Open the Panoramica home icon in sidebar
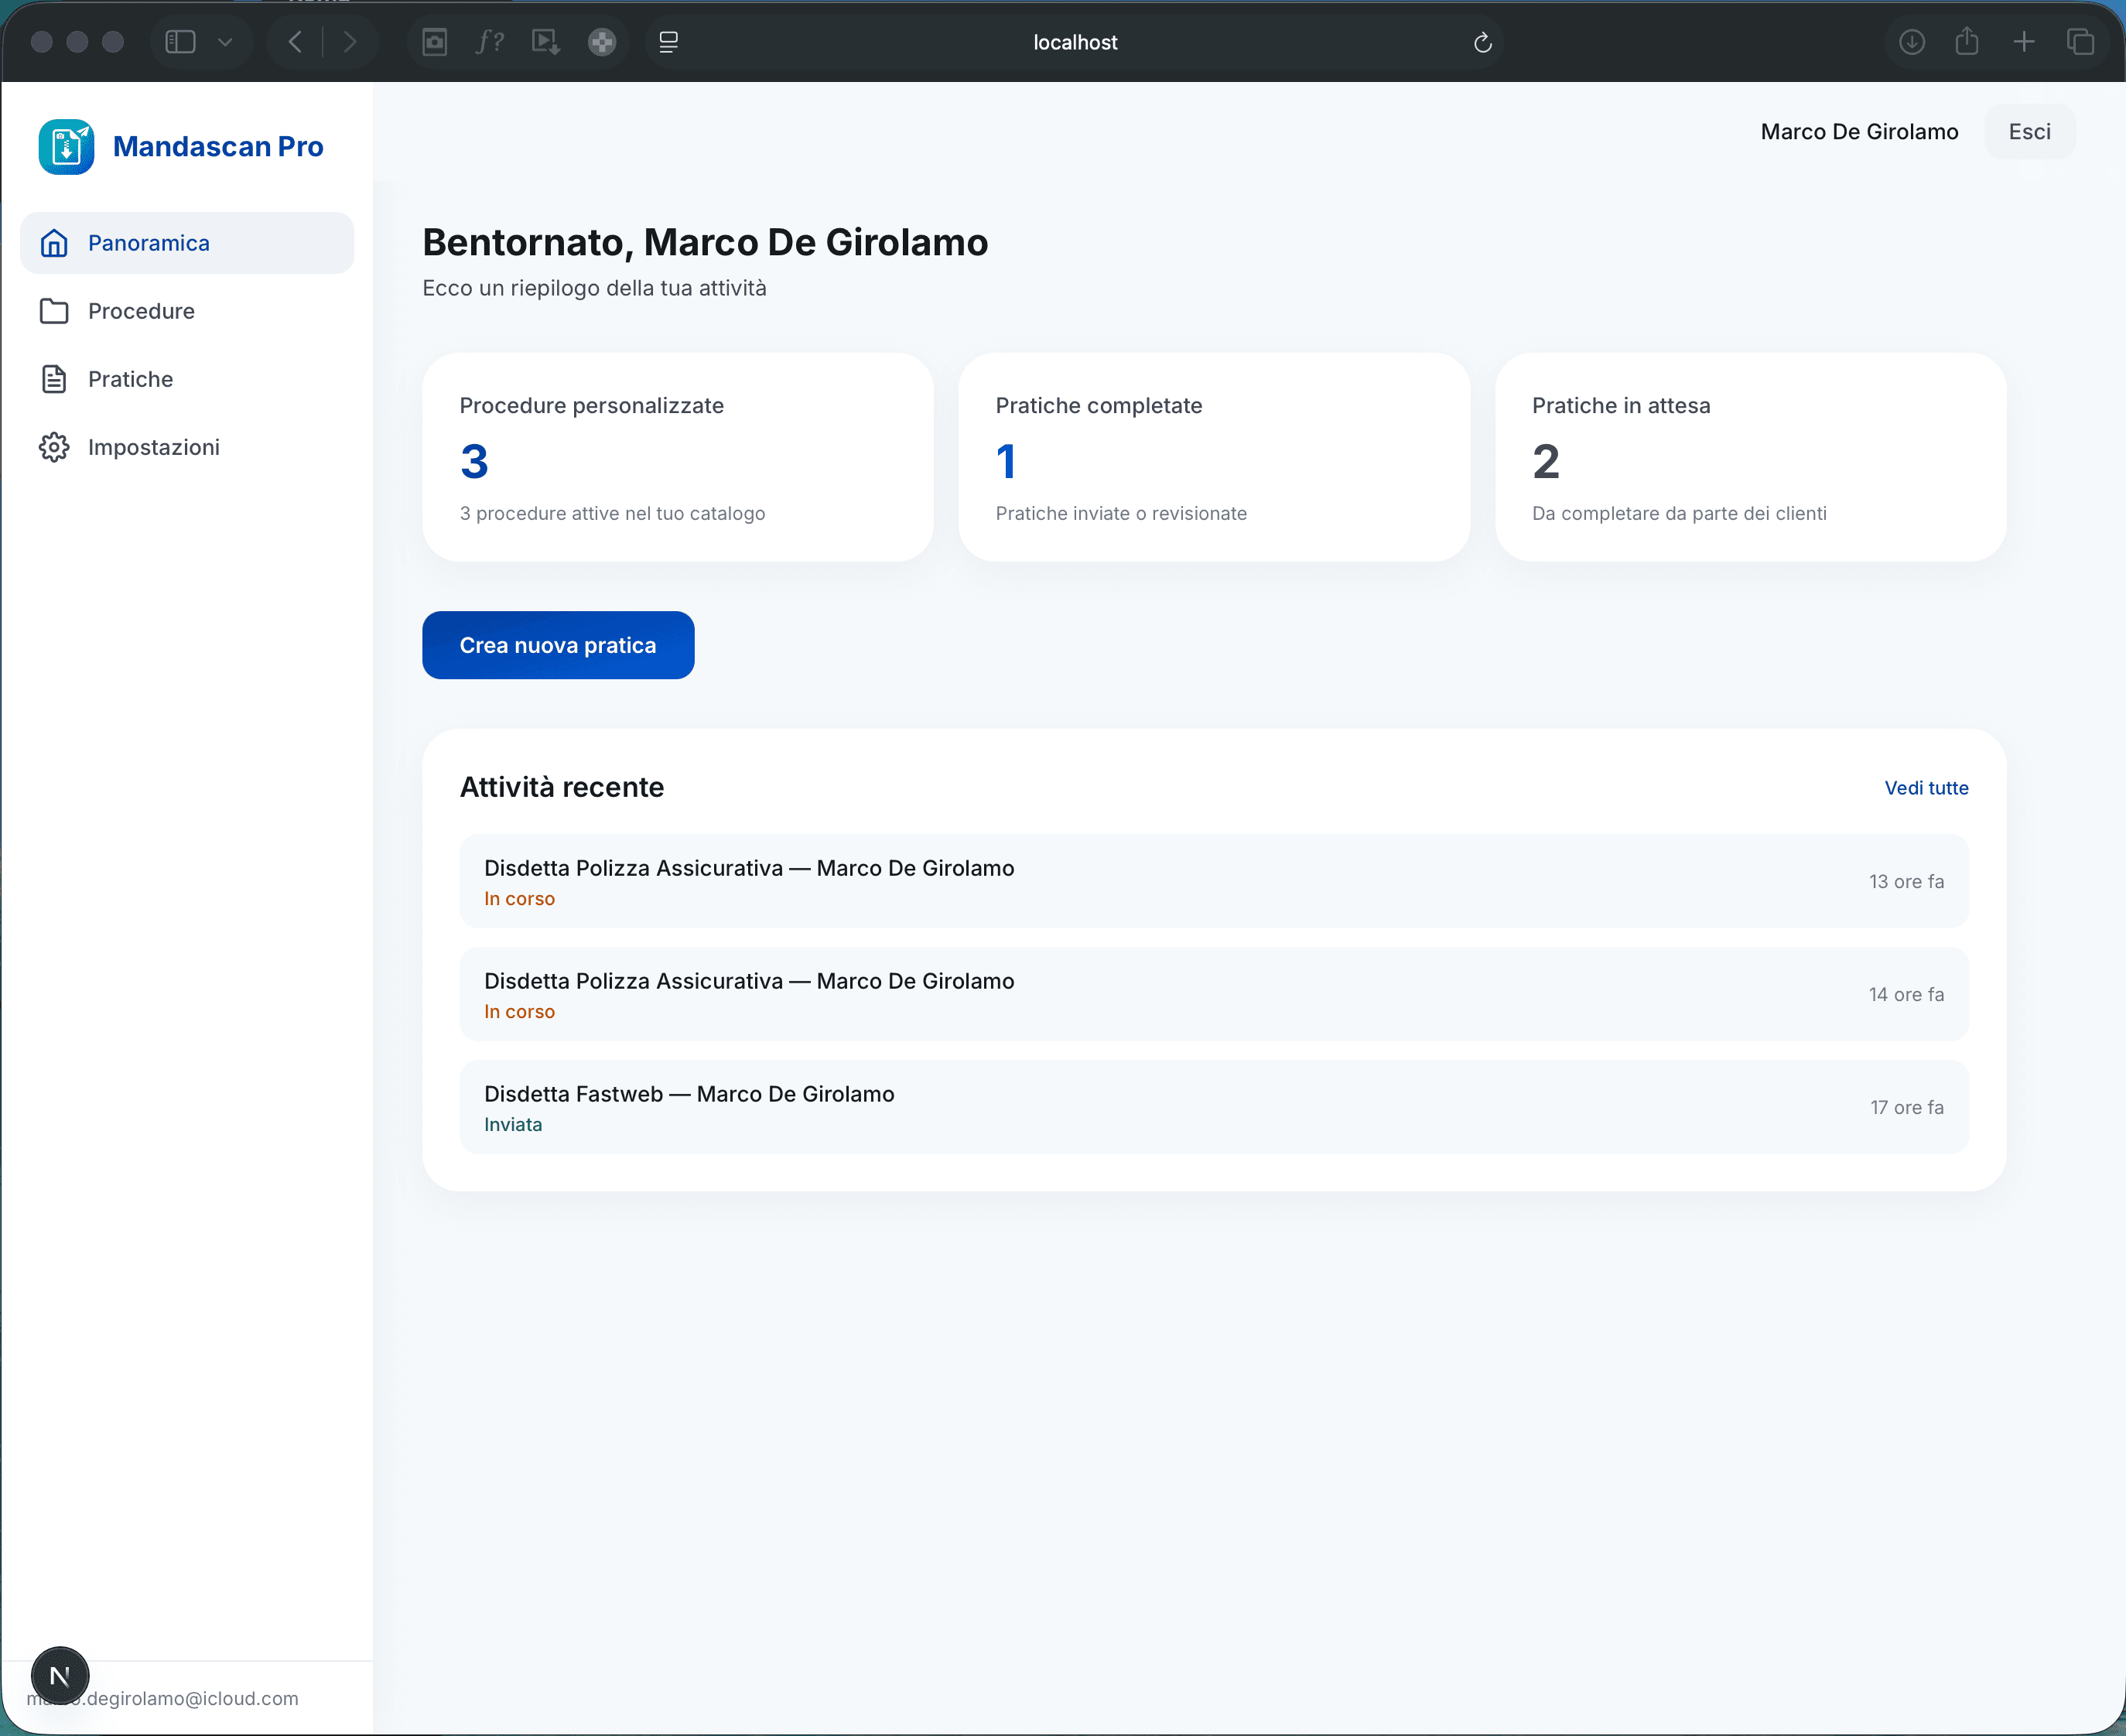The width and height of the screenshot is (2126, 1736). point(54,242)
